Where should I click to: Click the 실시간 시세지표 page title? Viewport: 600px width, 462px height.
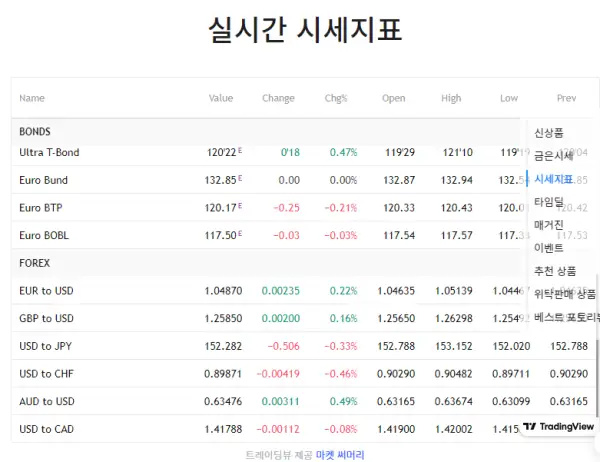pos(305,29)
